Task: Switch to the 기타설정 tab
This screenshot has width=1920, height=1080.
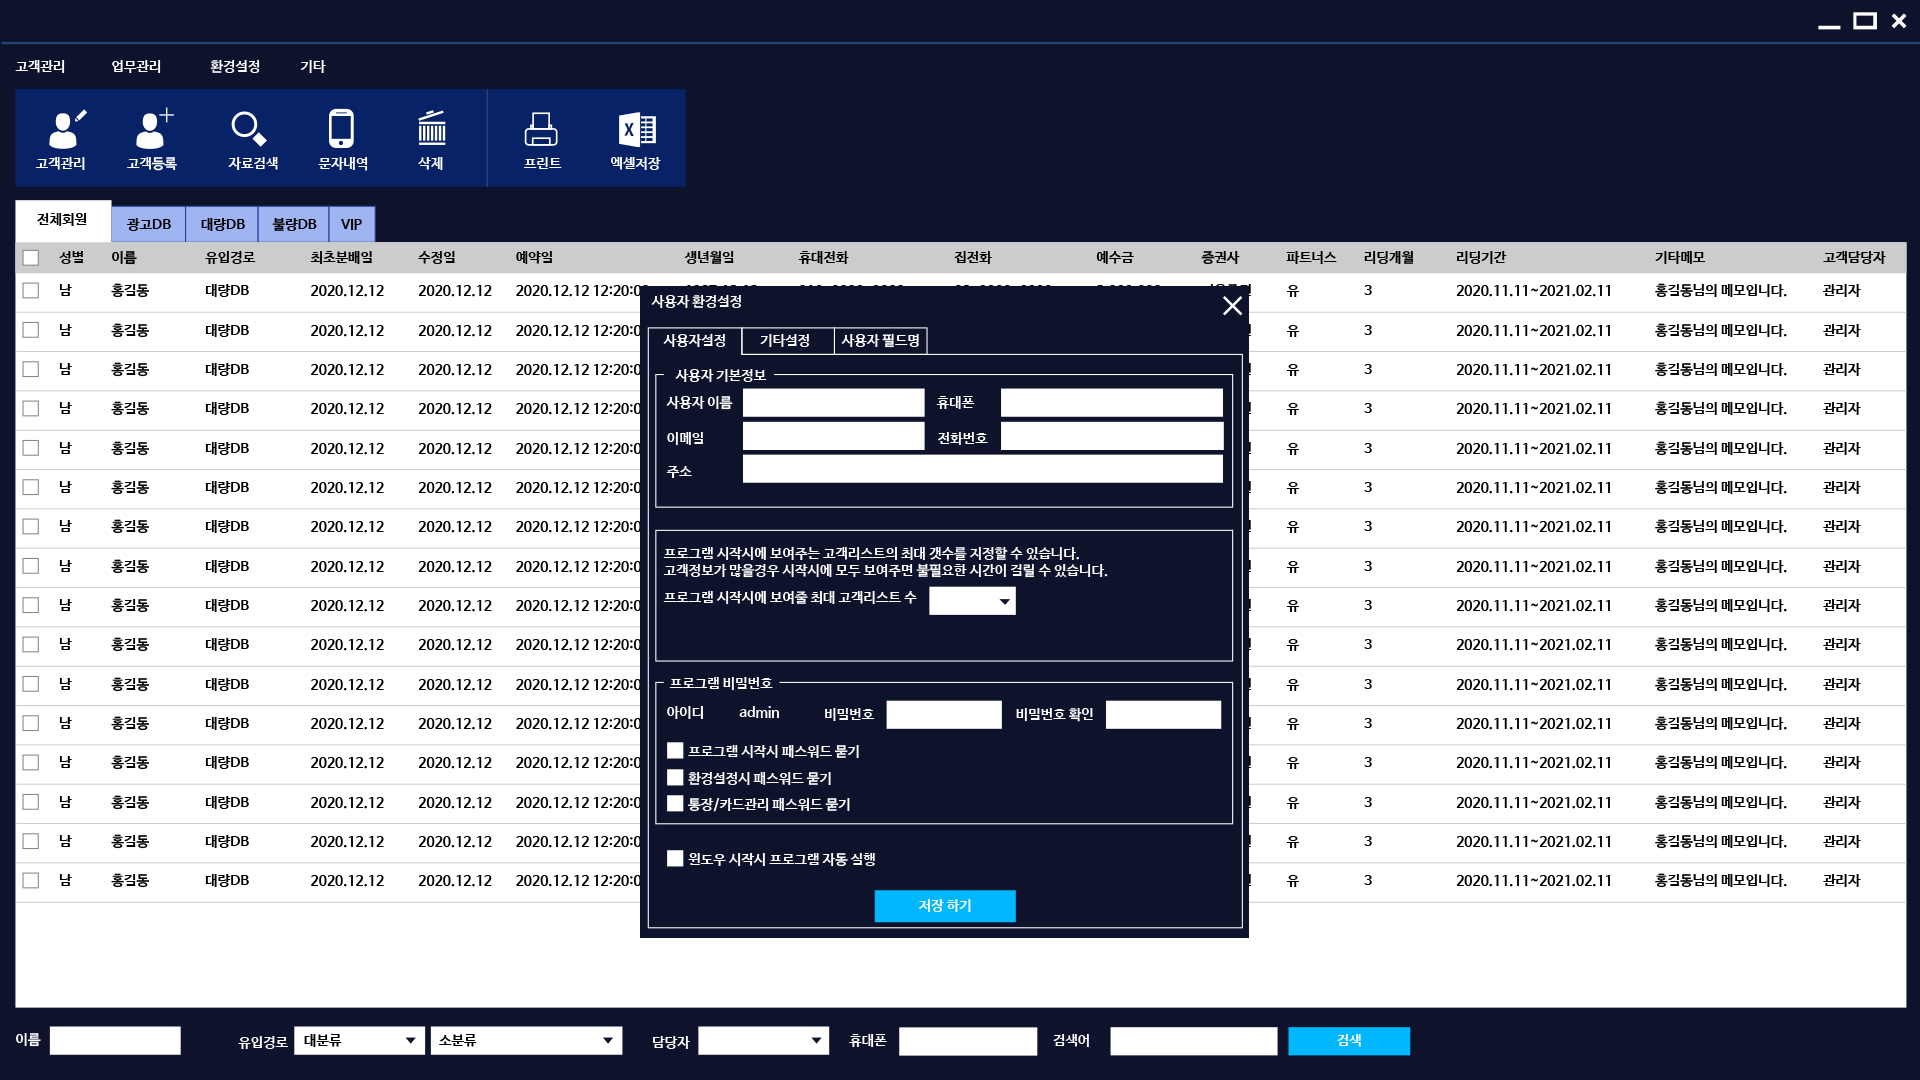Action: pos(785,341)
